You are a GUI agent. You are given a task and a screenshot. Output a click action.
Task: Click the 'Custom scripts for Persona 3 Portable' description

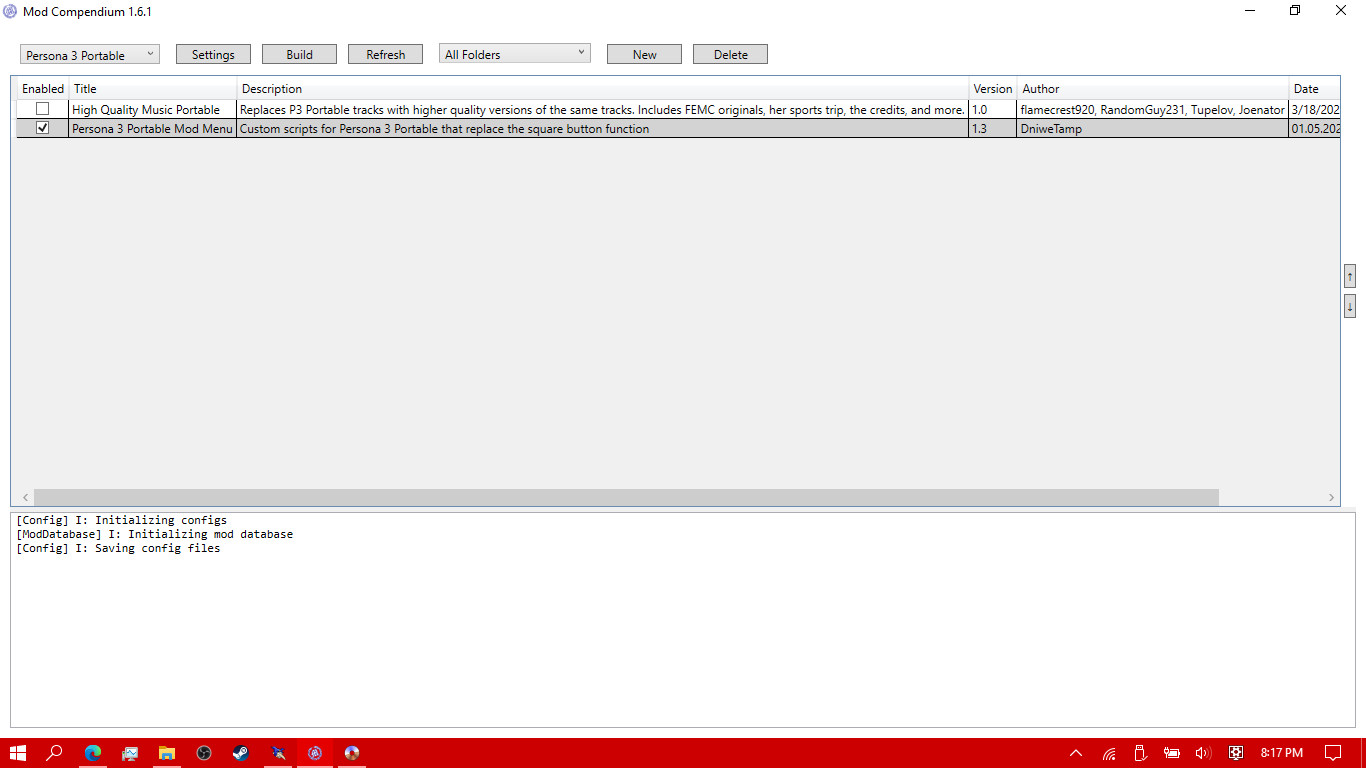602,129
